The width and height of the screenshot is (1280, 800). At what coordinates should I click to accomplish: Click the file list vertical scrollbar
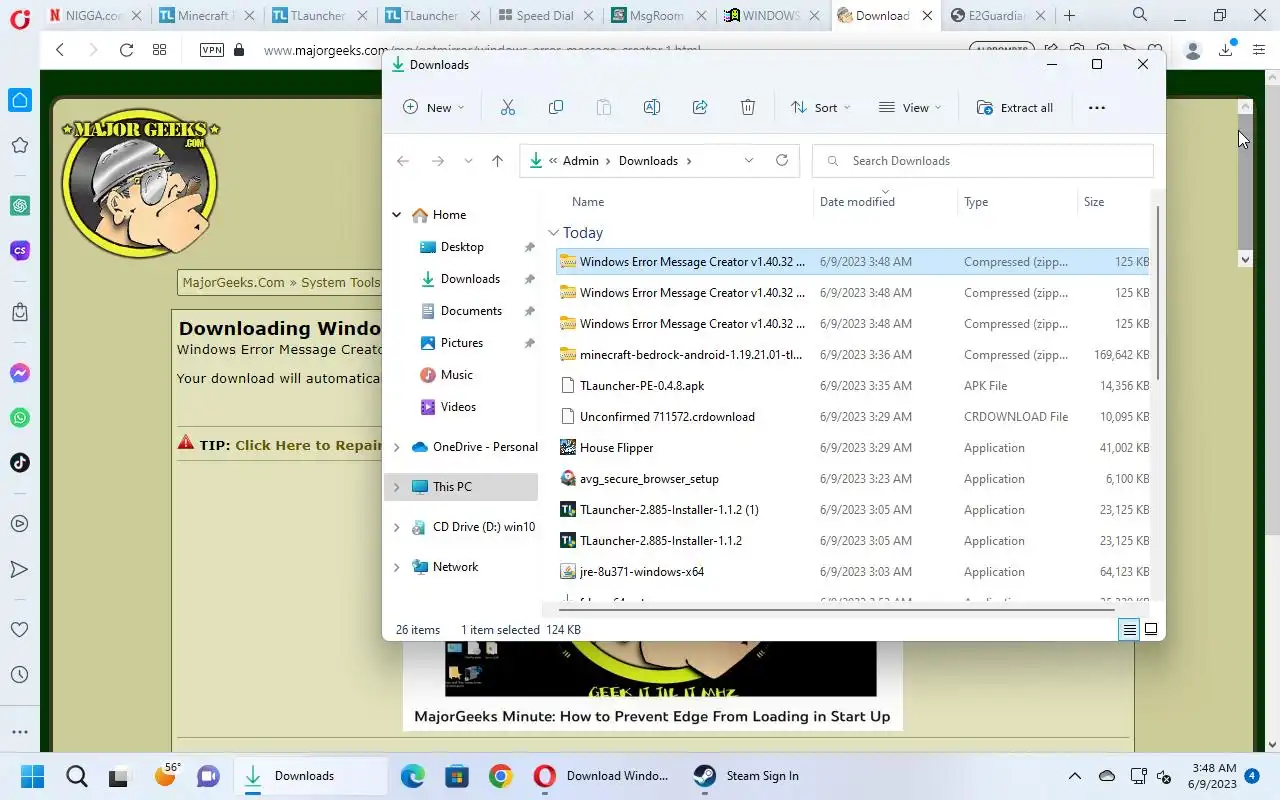click(1158, 295)
